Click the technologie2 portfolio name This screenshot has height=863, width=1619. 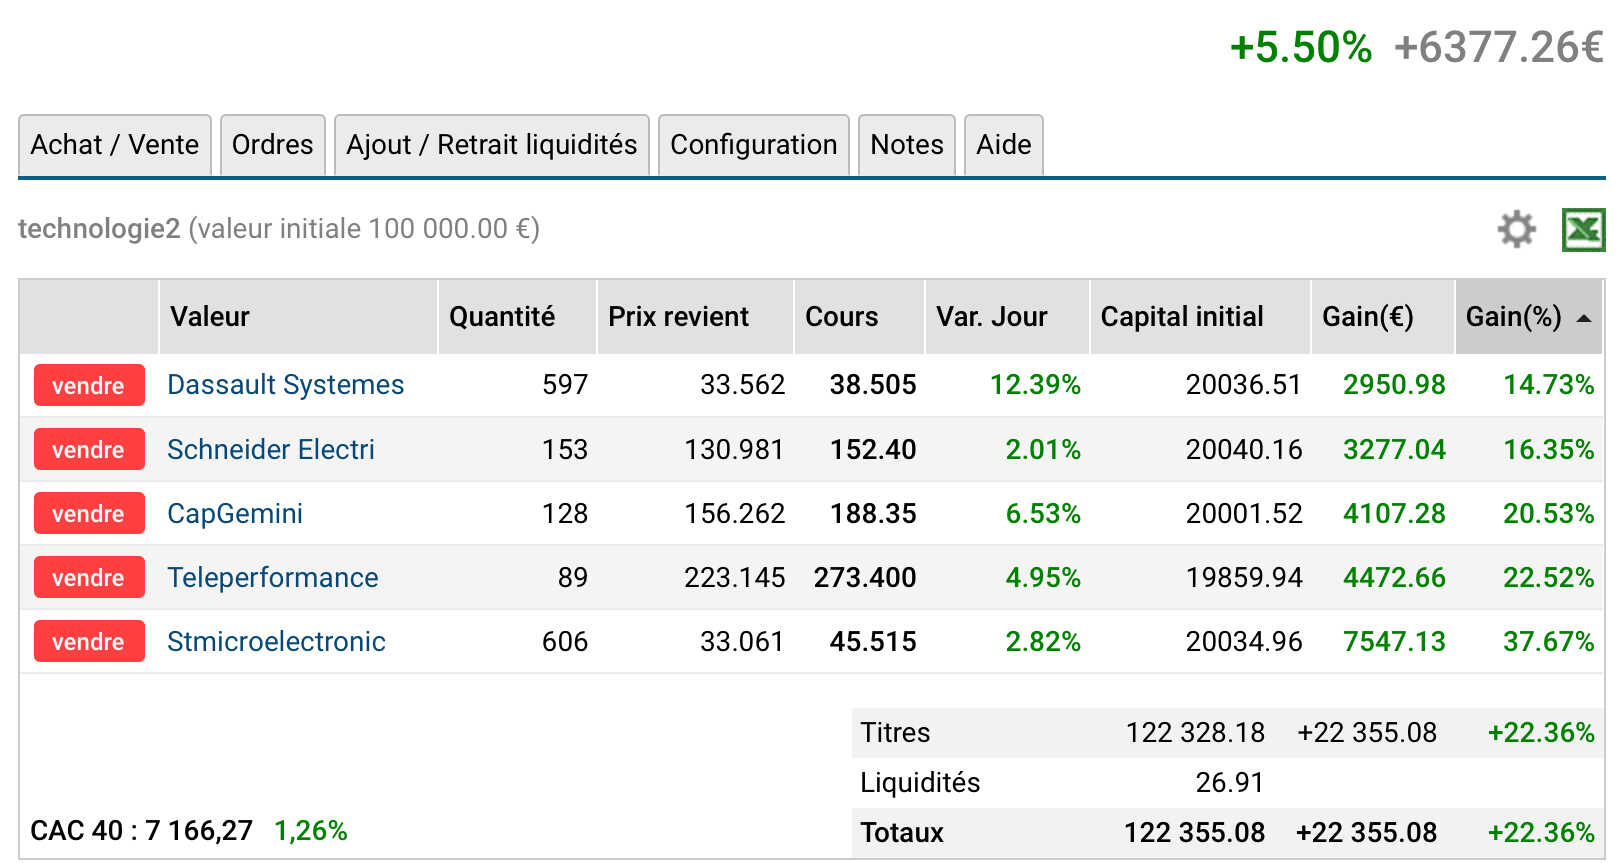point(99,229)
